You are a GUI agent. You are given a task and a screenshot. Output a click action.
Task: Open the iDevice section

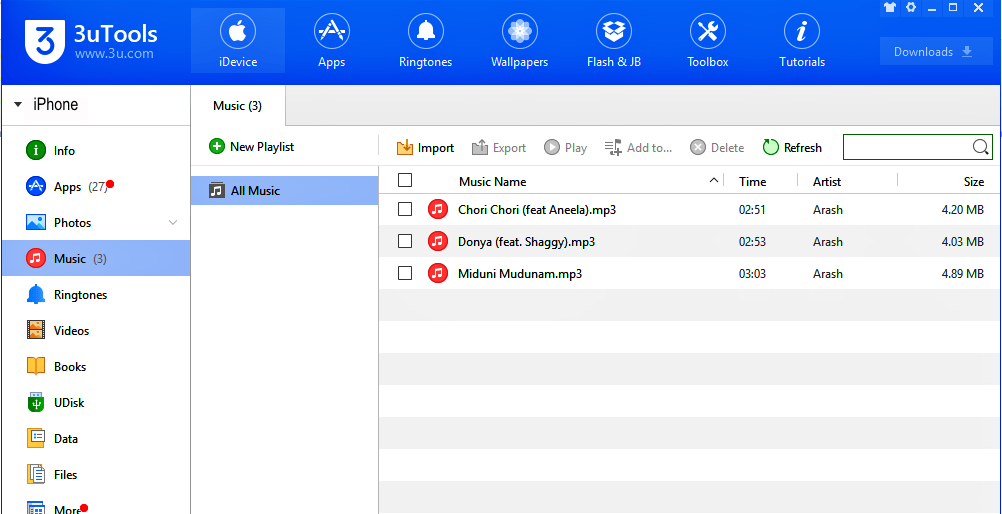pyautogui.click(x=238, y=40)
